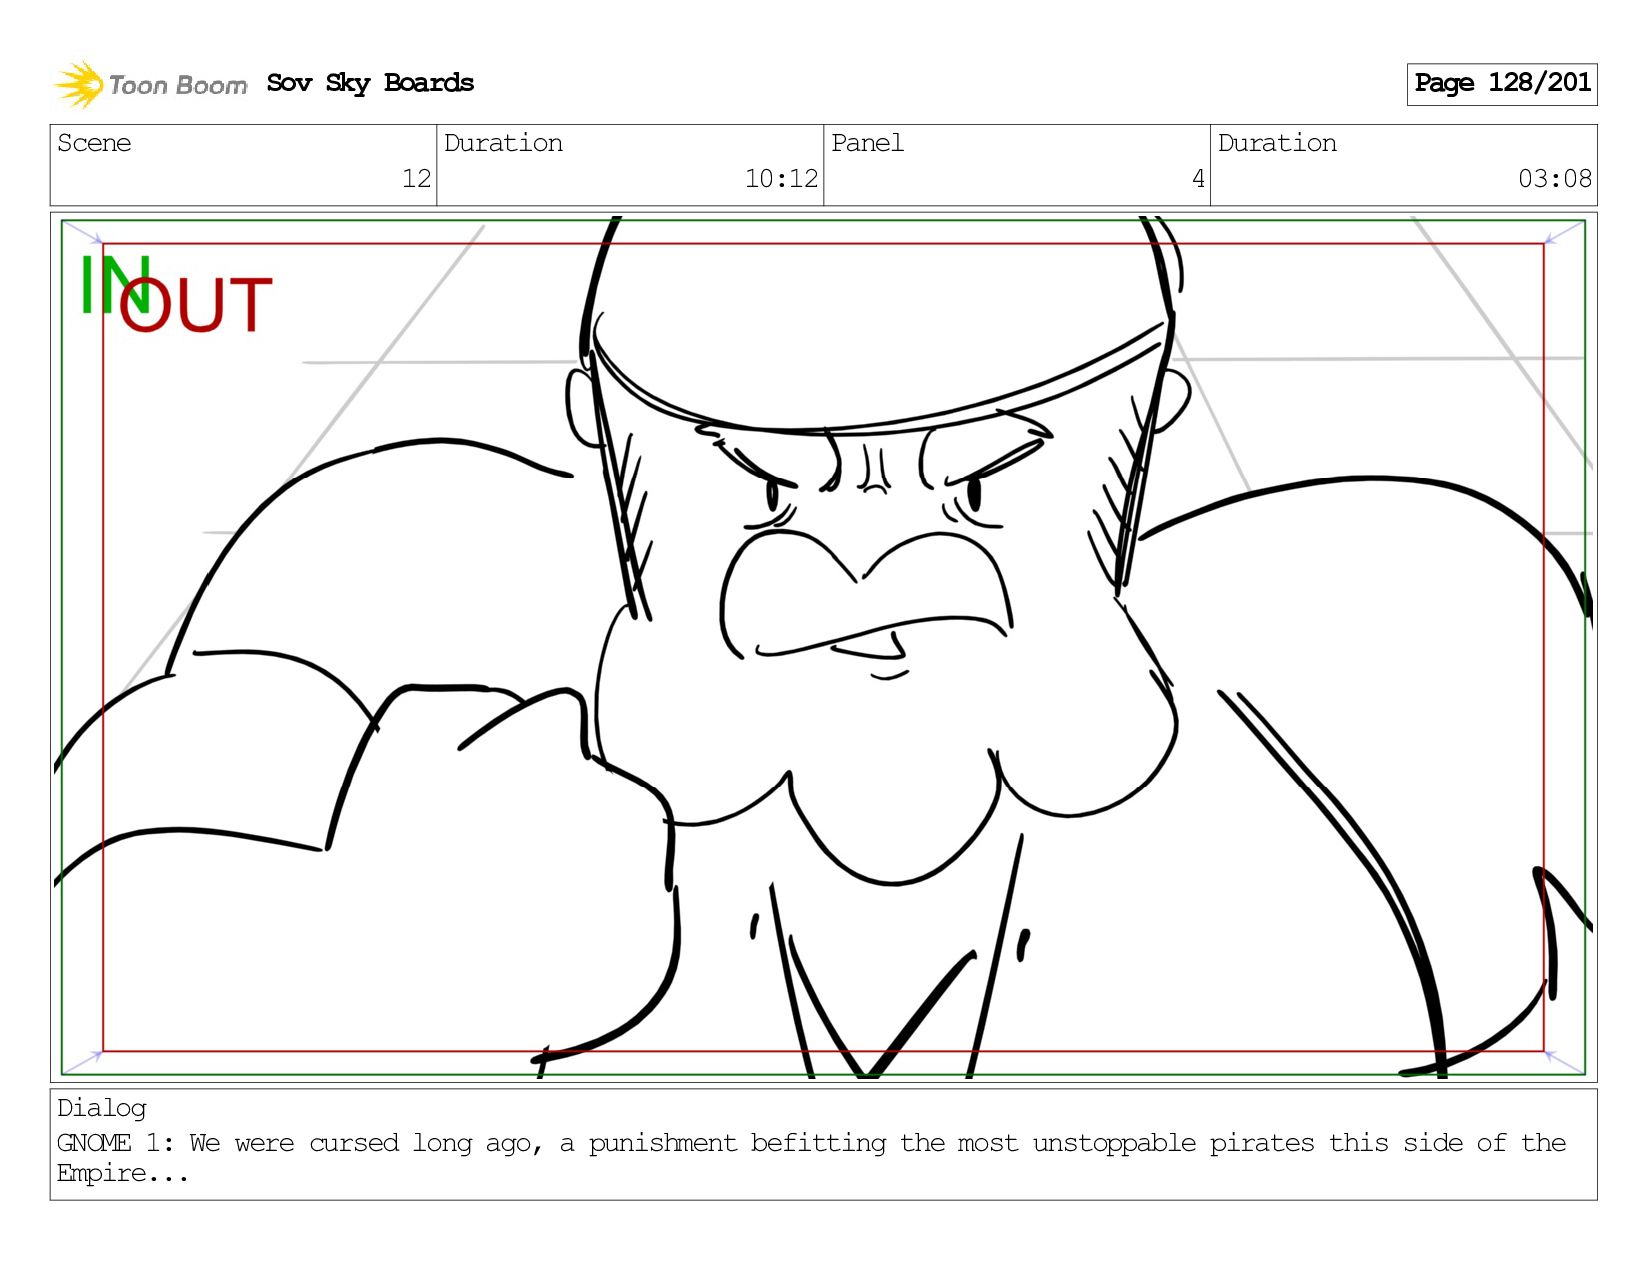Click the 'Scene' header label
This screenshot has width=1650, height=1275.
coord(94,143)
